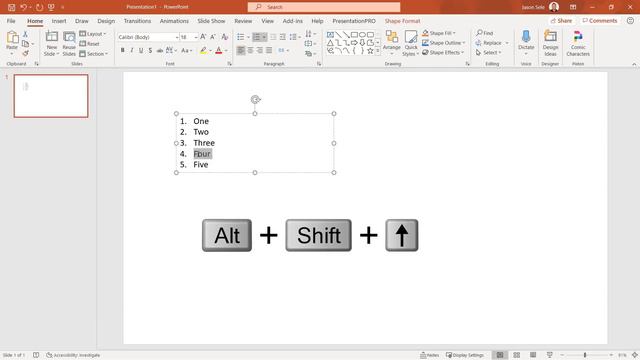Open Shape Fill dropdown
Screen dimensions: 640x360
[x=439, y=33]
